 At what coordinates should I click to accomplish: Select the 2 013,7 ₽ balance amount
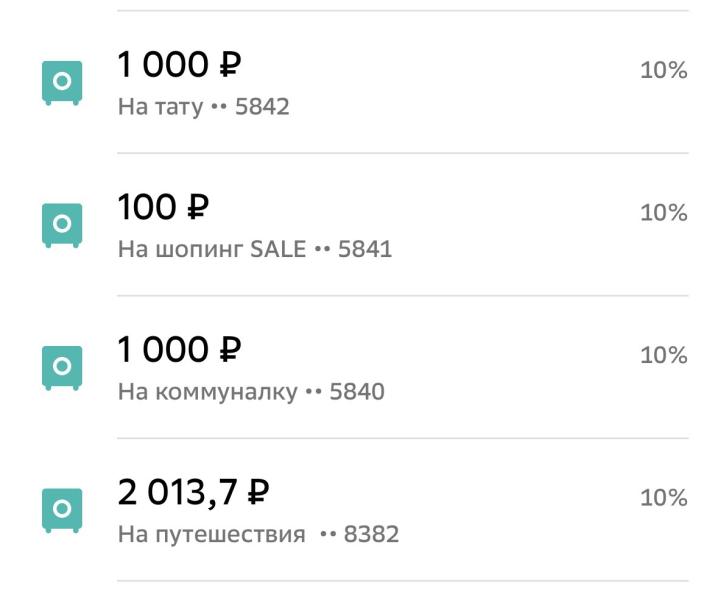(x=195, y=494)
